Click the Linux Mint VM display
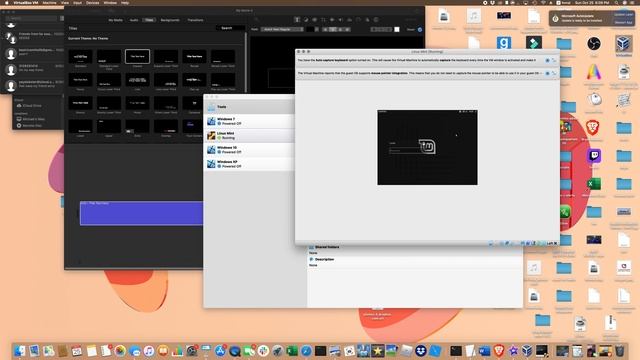The width and height of the screenshot is (640, 360). pyautogui.click(x=427, y=147)
